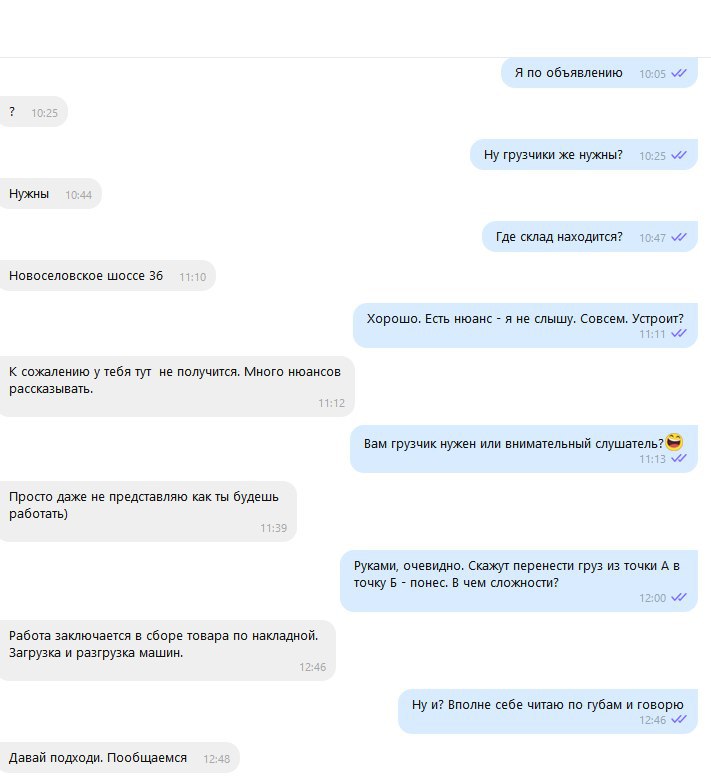Click the 10:05 timestamp on first message
The height and width of the screenshot is (783, 711).
(x=652, y=74)
